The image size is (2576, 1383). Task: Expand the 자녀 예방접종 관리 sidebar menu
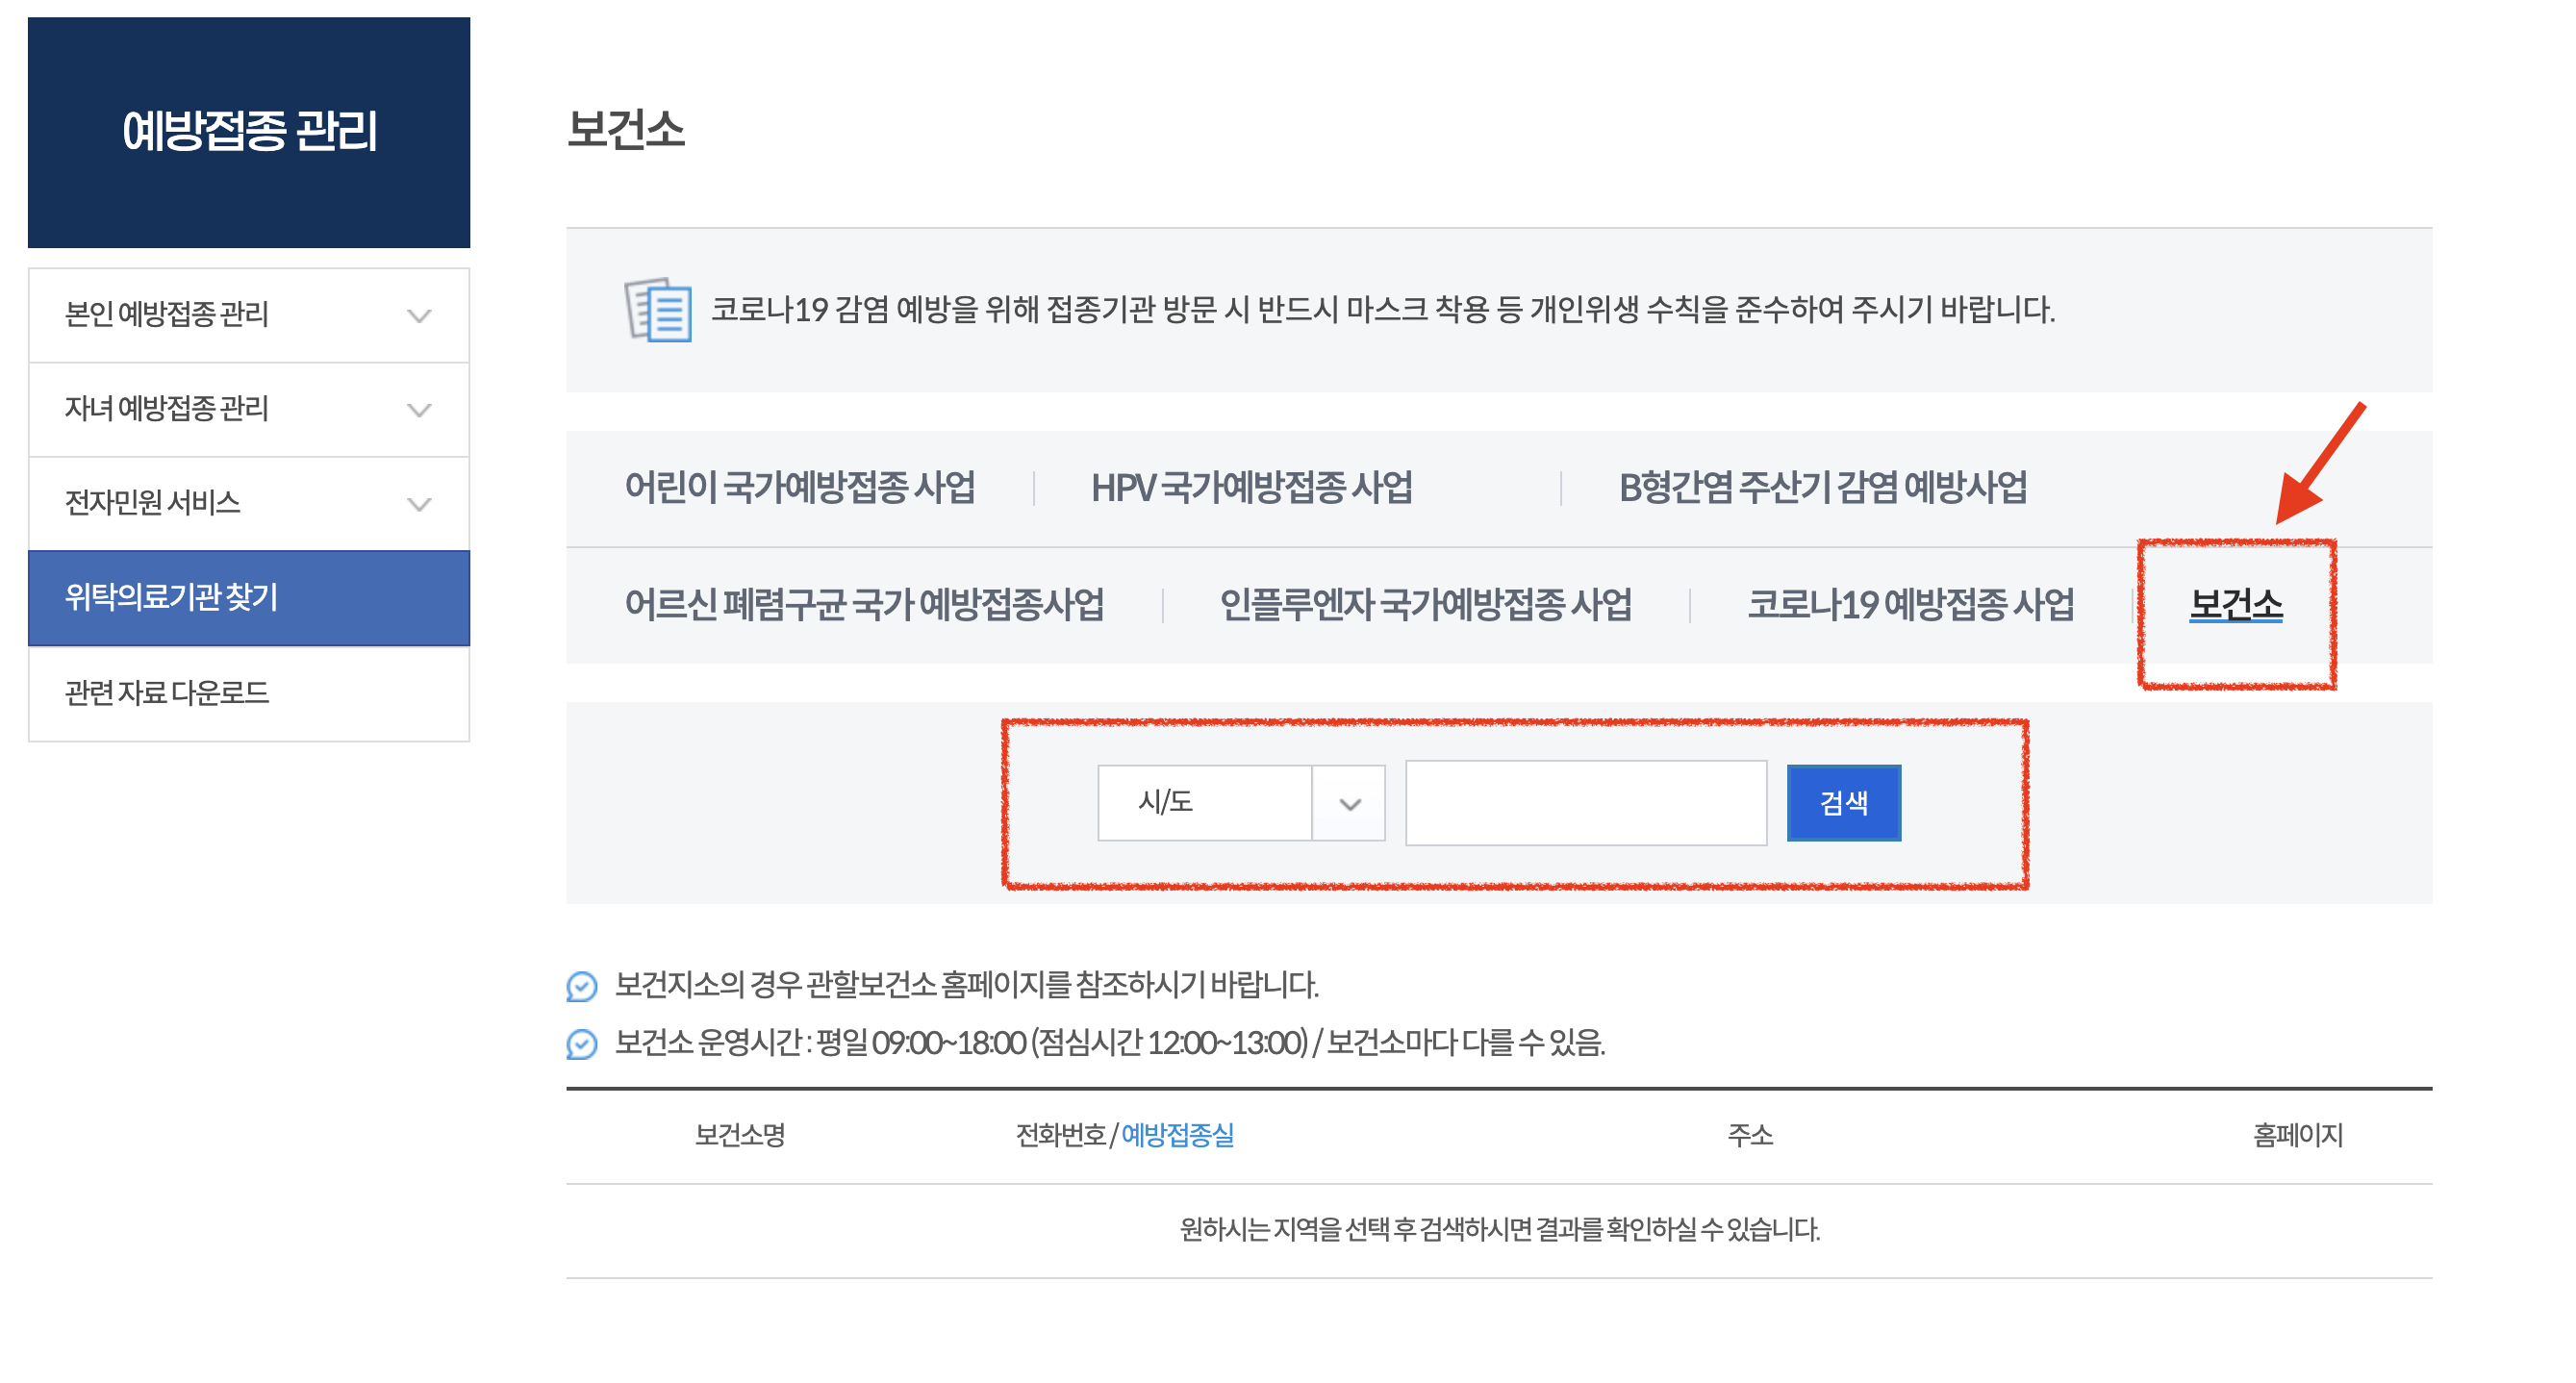coord(248,408)
